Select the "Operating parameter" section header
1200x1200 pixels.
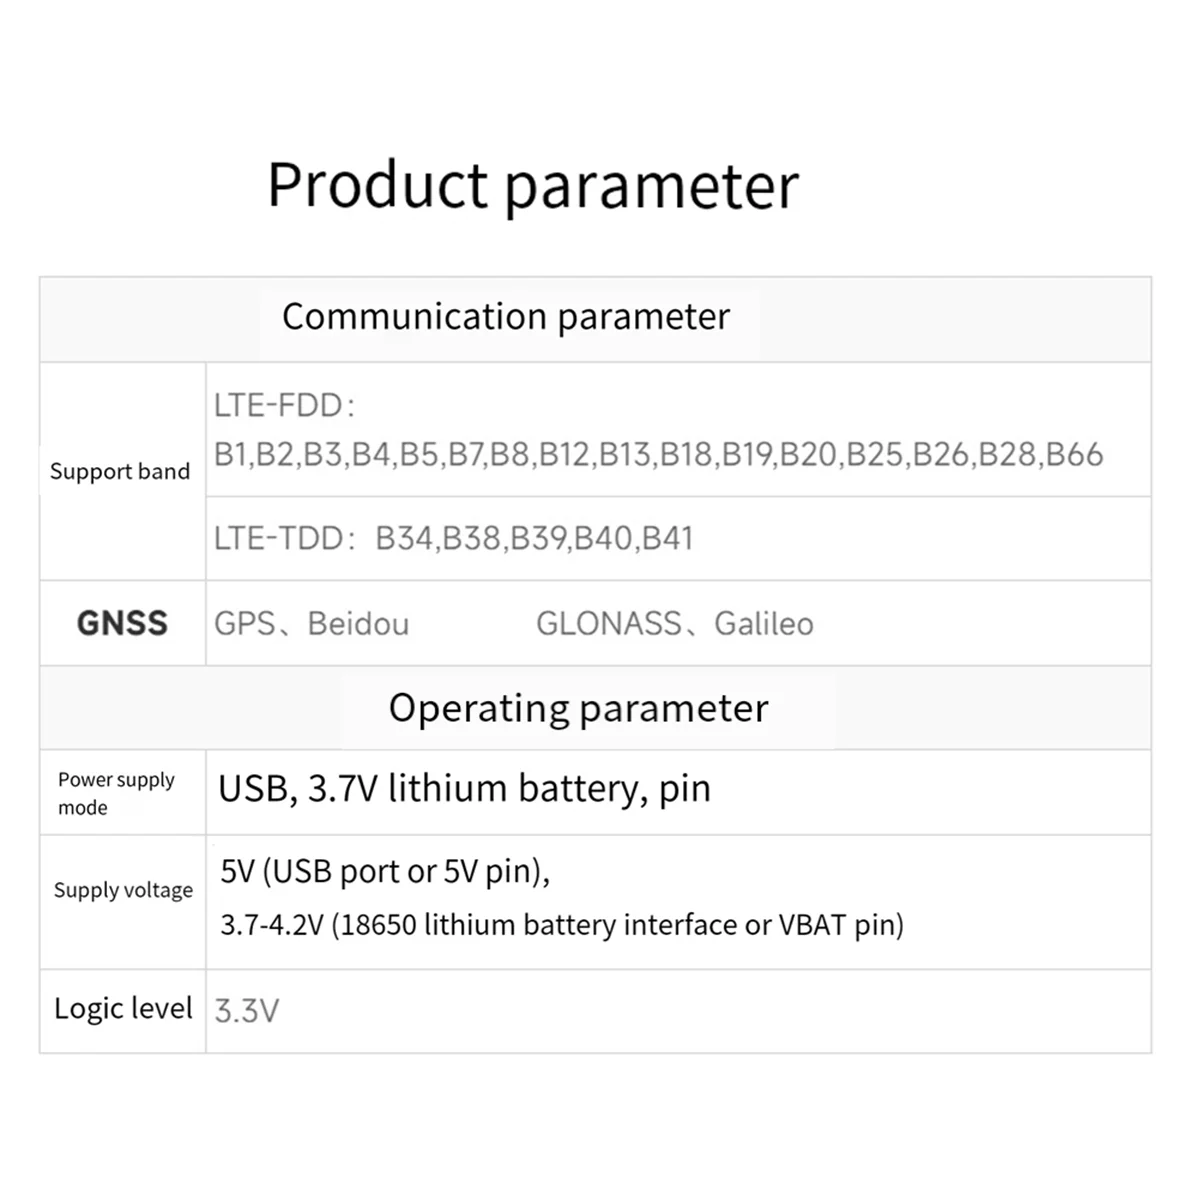(x=578, y=708)
